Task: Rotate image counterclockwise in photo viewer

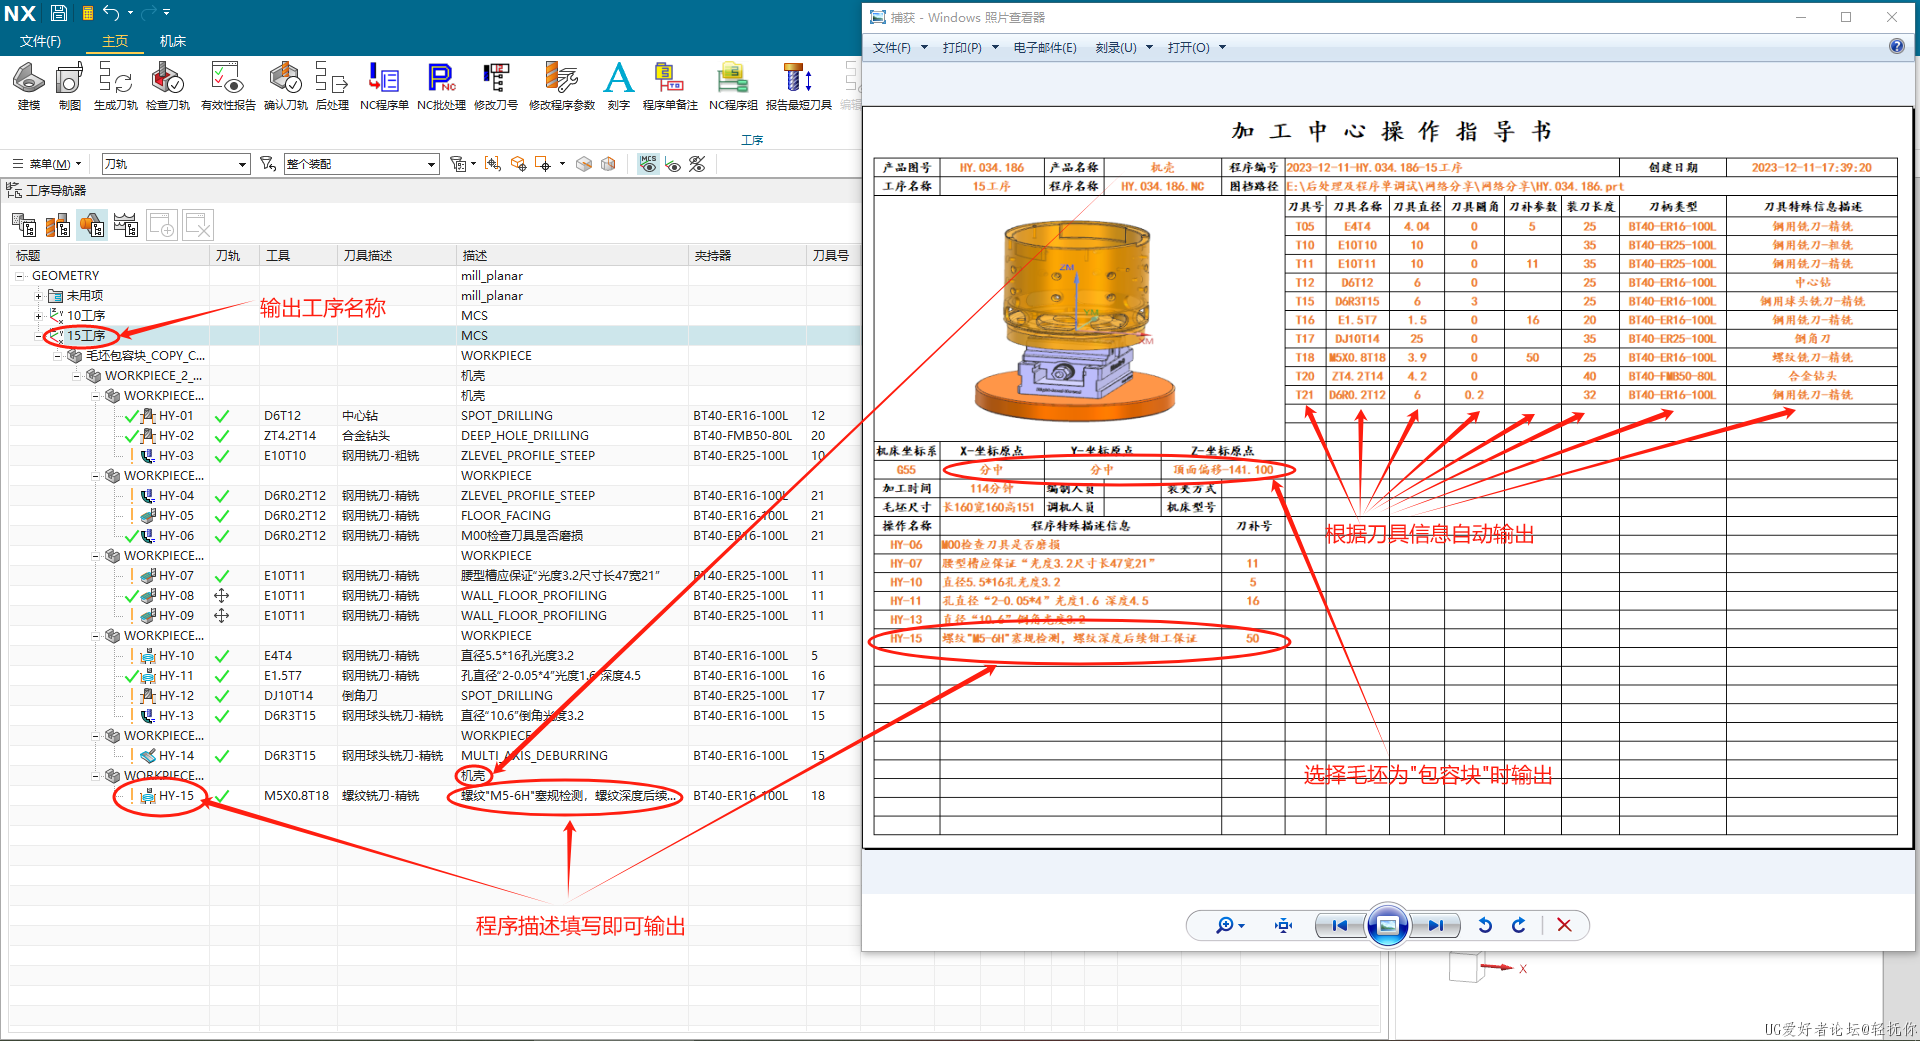Action: [1485, 925]
